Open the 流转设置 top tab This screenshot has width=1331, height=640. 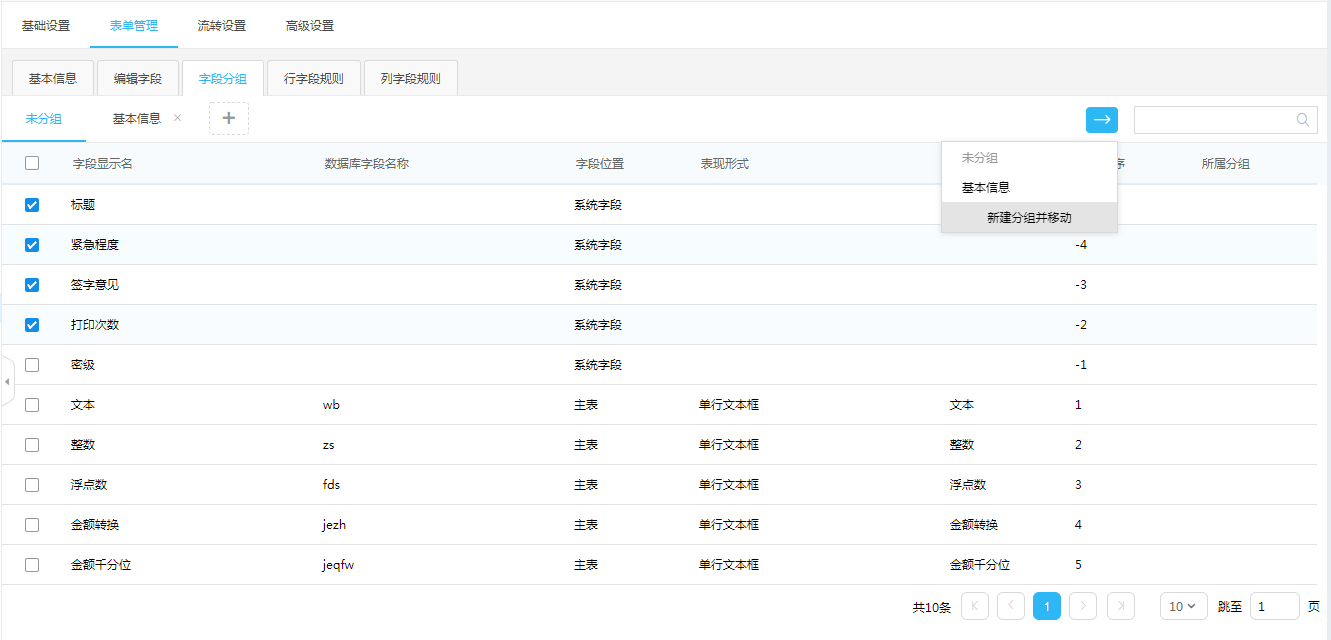click(x=222, y=26)
